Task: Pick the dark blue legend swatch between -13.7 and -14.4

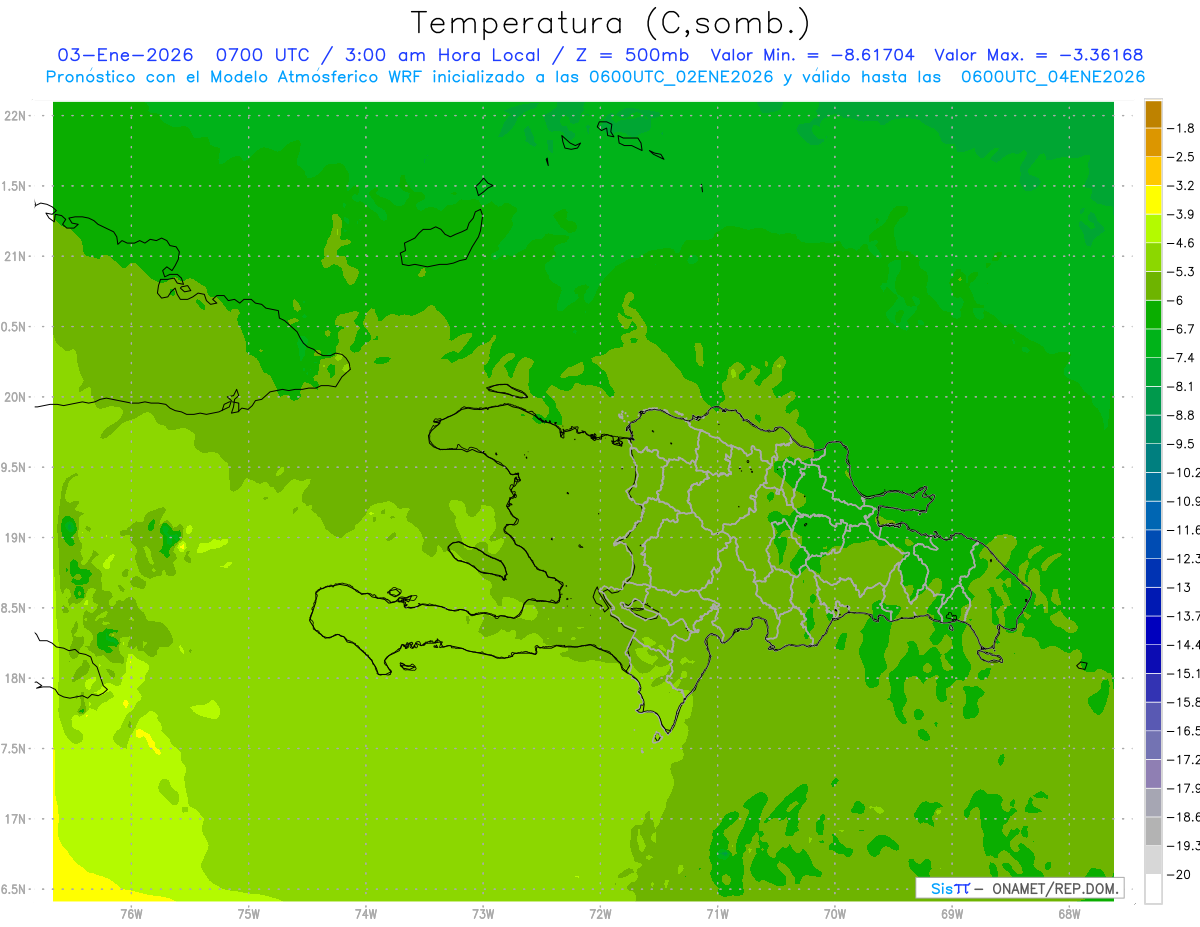Action: point(1153,631)
